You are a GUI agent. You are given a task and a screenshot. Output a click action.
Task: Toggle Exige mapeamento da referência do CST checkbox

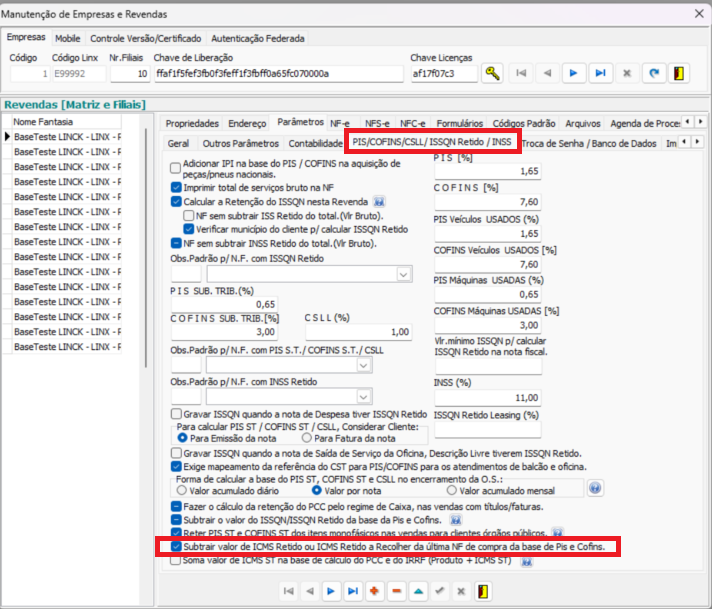point(176,466)
